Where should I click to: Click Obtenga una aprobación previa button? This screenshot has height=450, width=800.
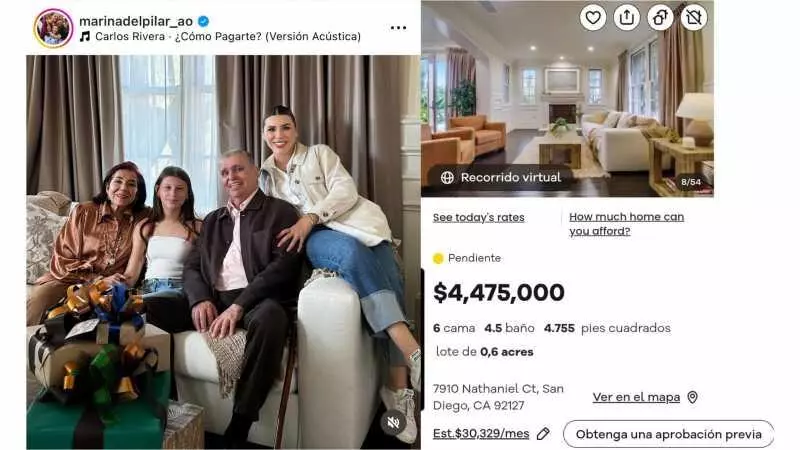[x=668, y=434]
